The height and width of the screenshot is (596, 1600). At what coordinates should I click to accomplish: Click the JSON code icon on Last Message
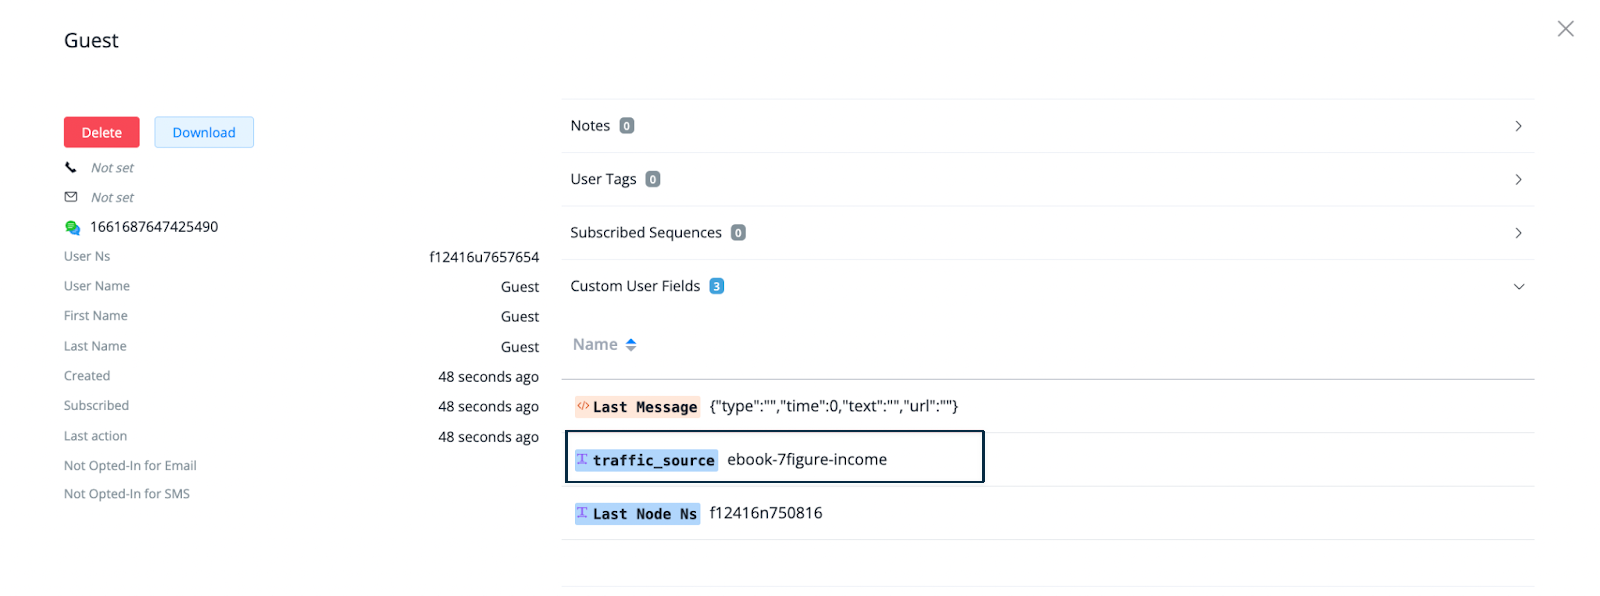[x=583, y=406]
